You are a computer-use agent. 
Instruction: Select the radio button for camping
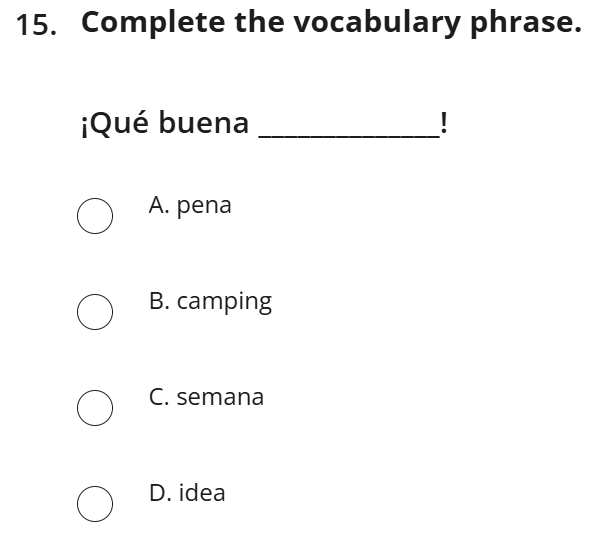pos(95,312)
